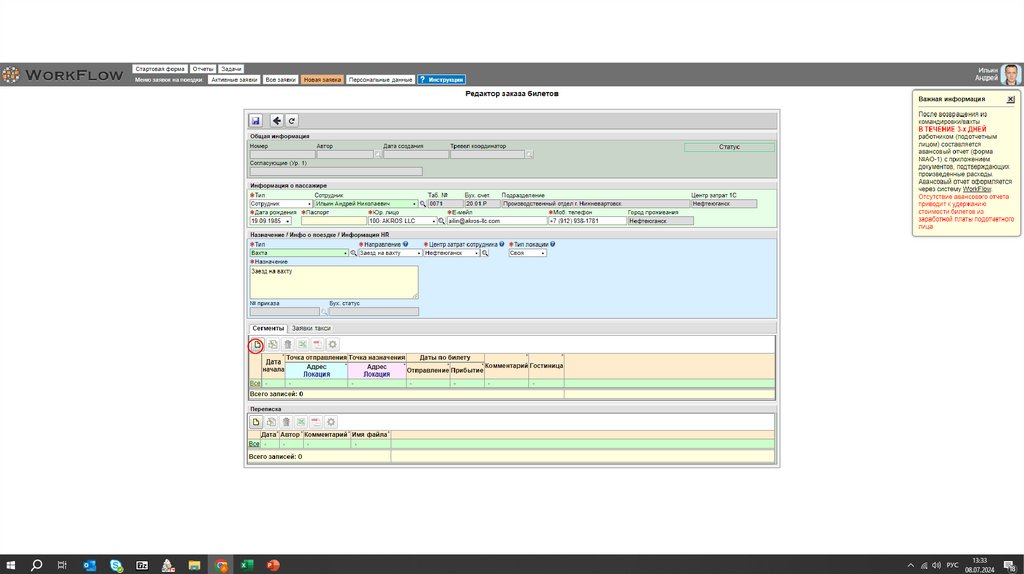Click new-record icon in Переписка section
1024x574 pixels.
click(256, 423)
